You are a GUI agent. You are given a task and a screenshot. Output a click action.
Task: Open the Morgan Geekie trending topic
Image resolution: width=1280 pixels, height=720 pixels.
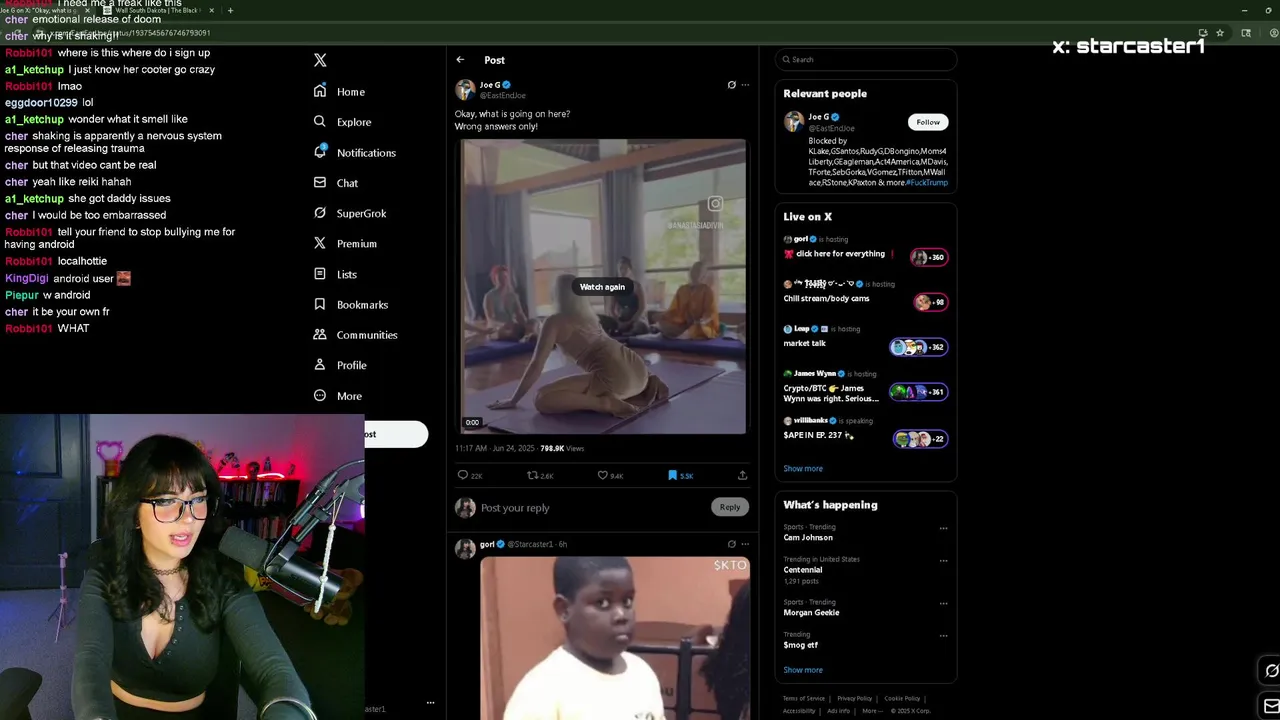click(x=811, y=613)
